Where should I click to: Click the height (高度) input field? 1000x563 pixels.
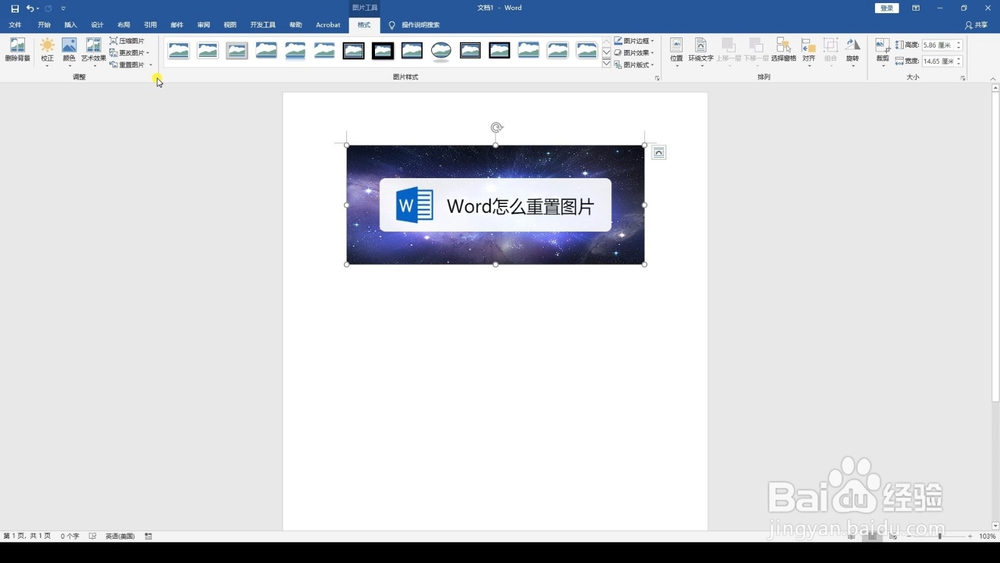tap(938, 45)
